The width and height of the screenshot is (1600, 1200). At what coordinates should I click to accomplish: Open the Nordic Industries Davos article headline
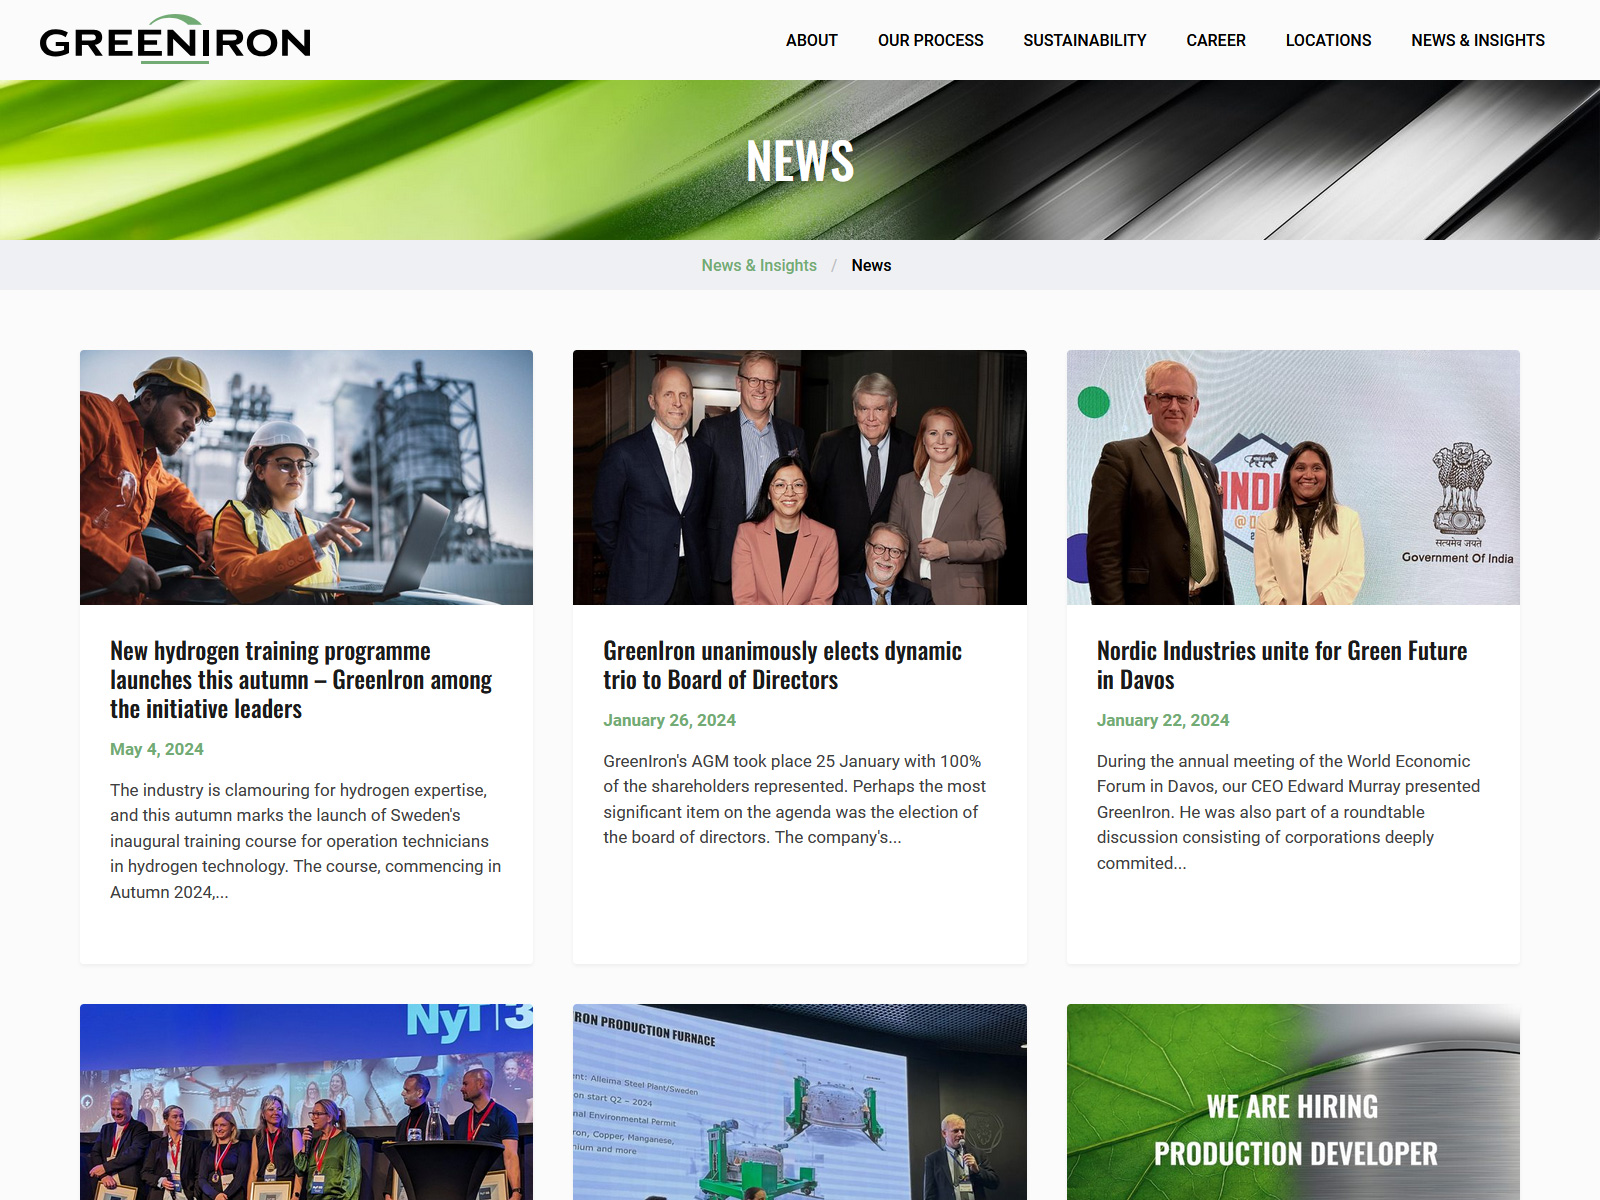[x=1282, y=665]
